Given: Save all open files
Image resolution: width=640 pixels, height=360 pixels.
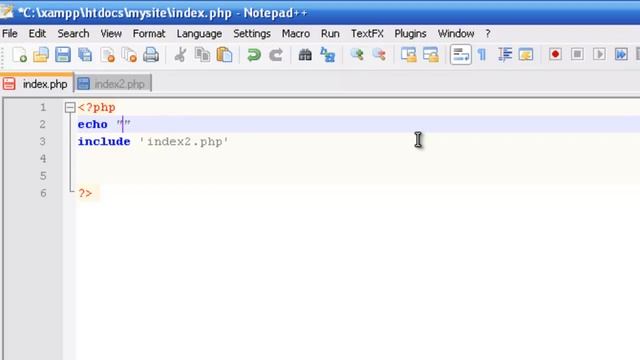Looking at the screenshot, I should coord(85,55).
